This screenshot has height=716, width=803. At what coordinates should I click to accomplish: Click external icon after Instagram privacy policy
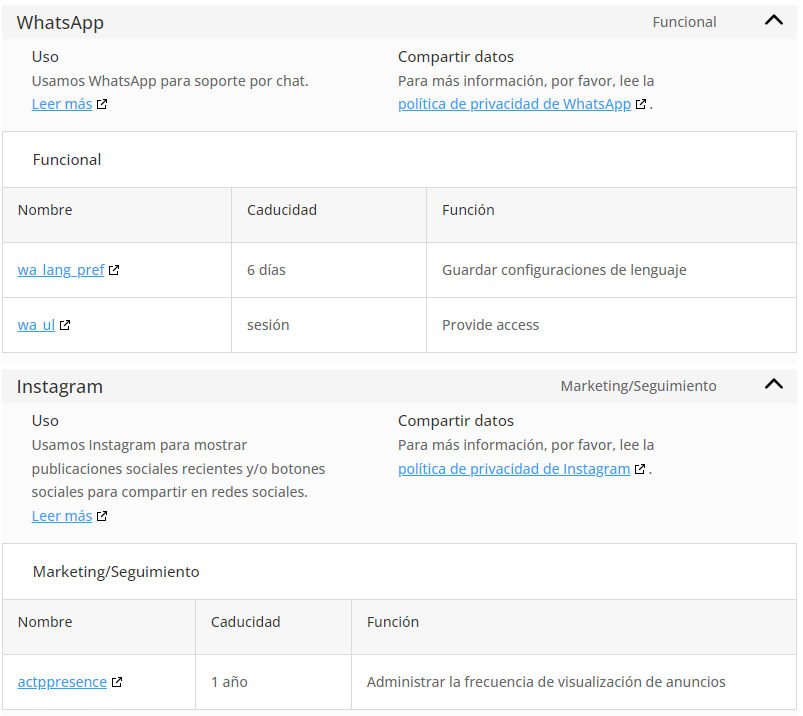point(640,469)
